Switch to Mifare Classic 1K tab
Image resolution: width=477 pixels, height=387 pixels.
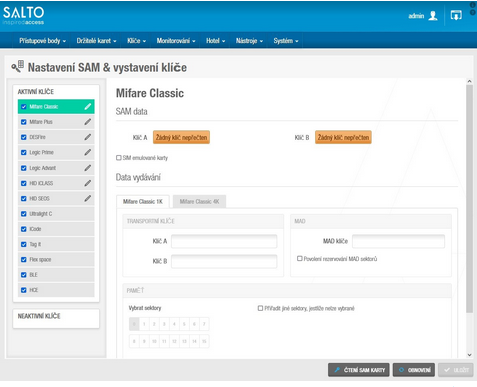pos(143,201)
